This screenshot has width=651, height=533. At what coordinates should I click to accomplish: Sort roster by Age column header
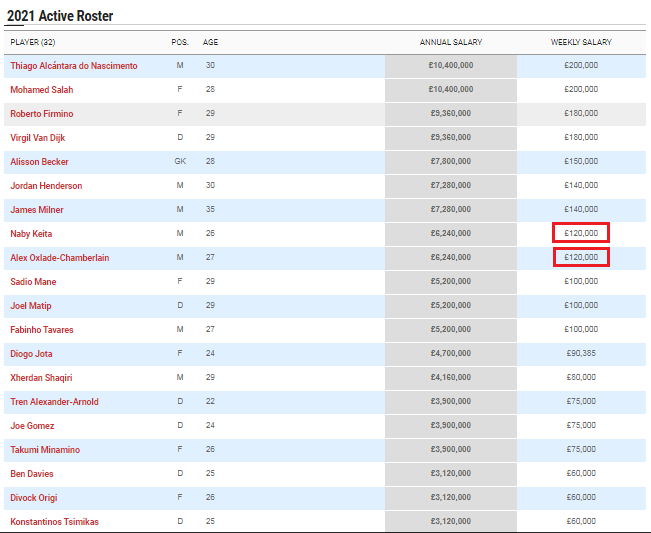click(210, 42)
